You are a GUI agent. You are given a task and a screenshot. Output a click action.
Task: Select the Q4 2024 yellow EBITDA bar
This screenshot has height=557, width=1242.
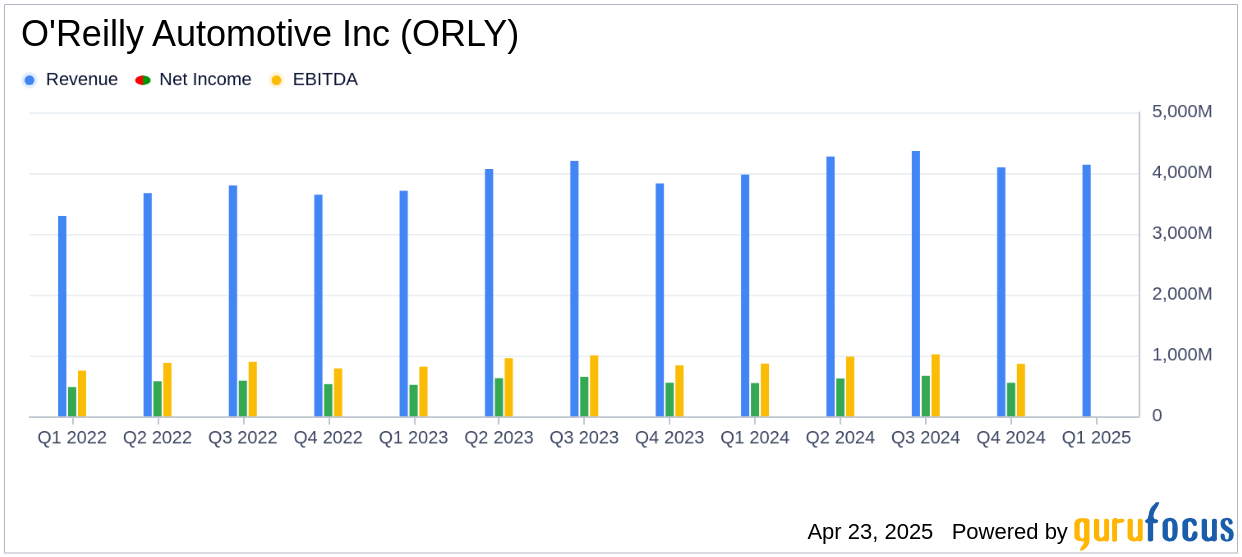1021,390
